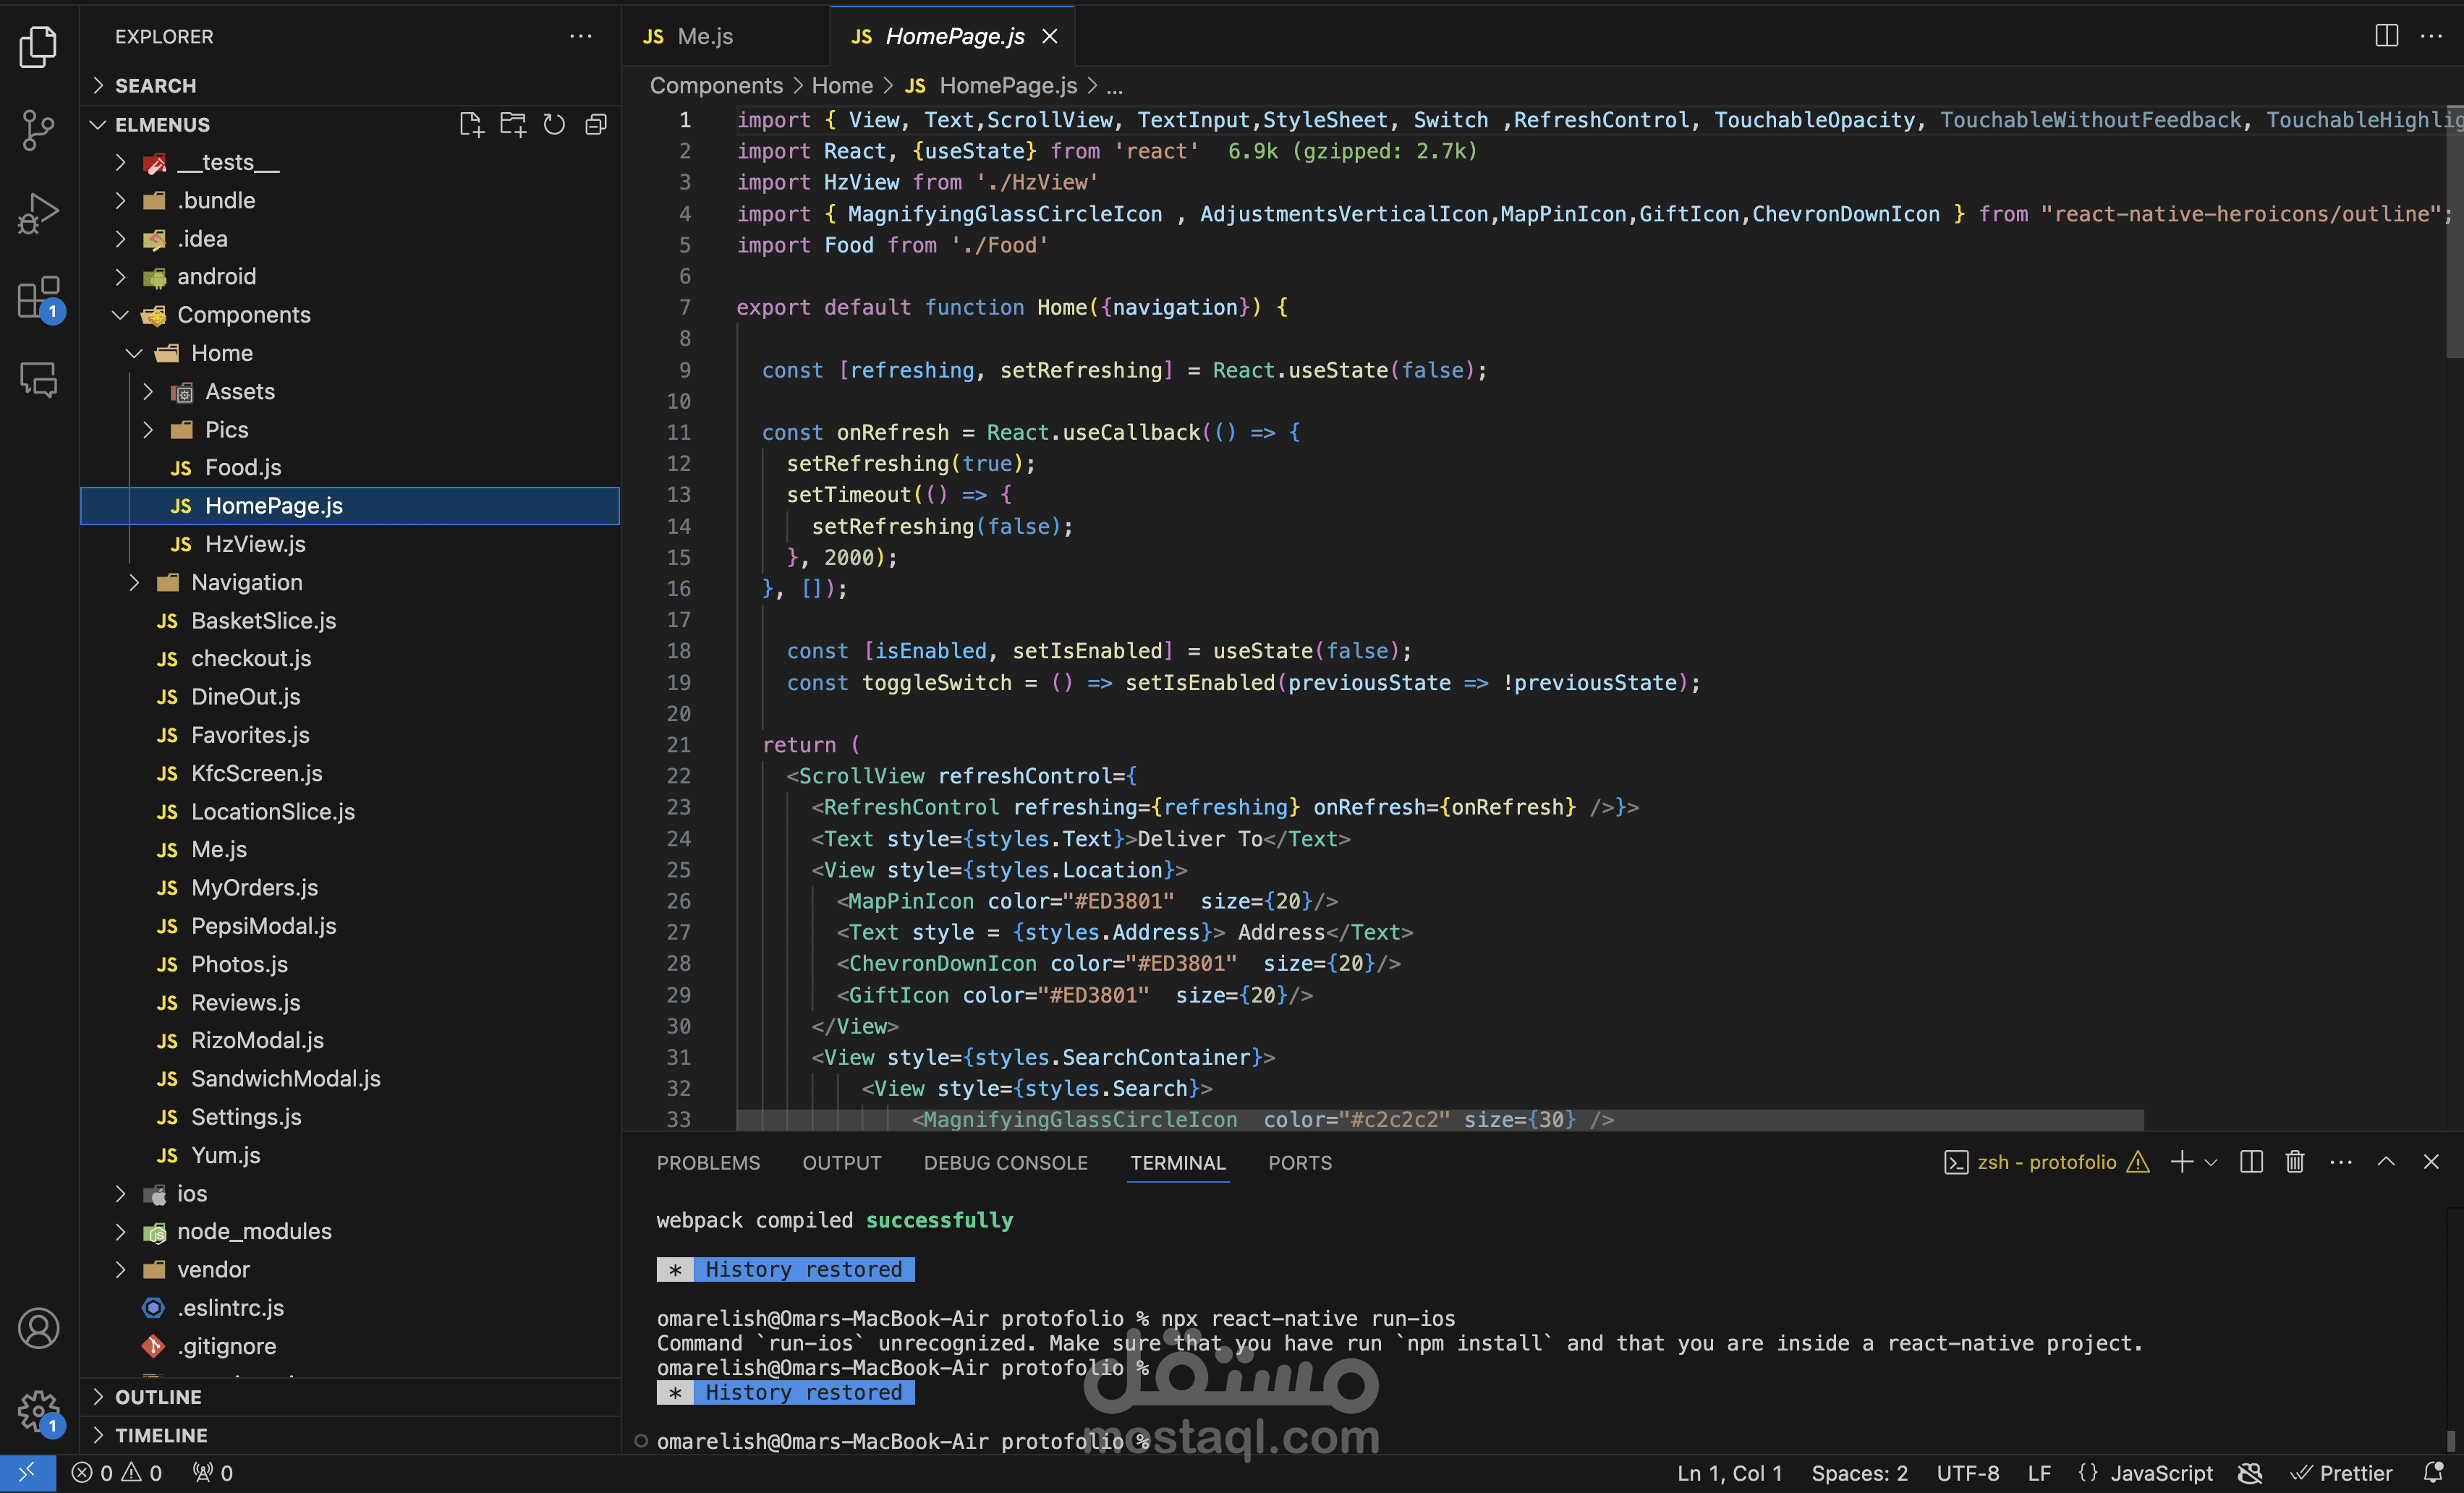Open the Explorer view in activity bar
The height and width of the screenshot is (1493, 2464).
[x=38, y=47]
